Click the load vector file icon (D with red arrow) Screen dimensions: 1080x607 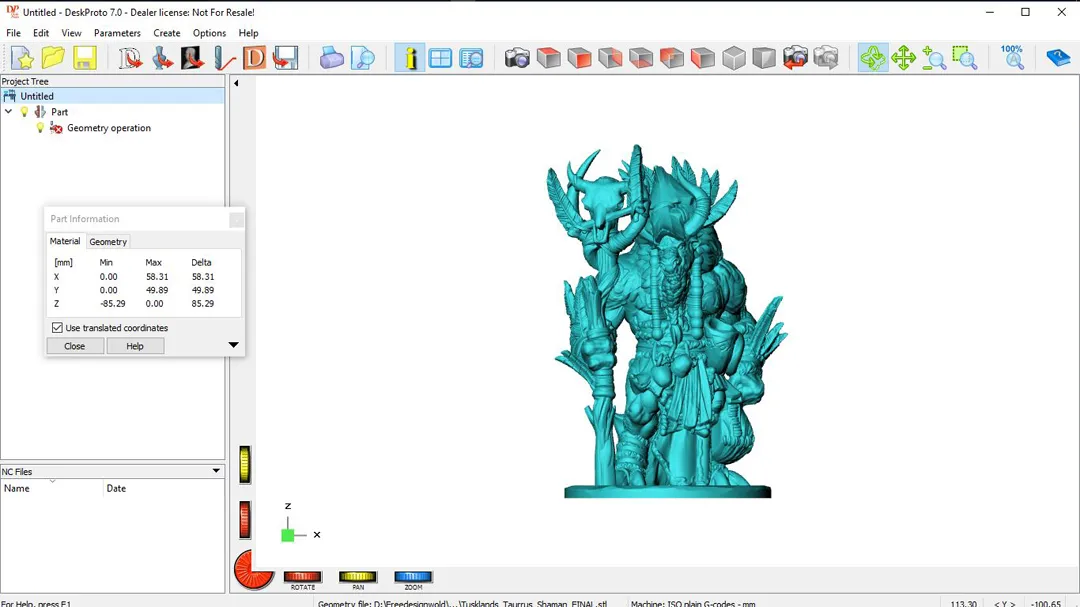(x=129, y=58)
